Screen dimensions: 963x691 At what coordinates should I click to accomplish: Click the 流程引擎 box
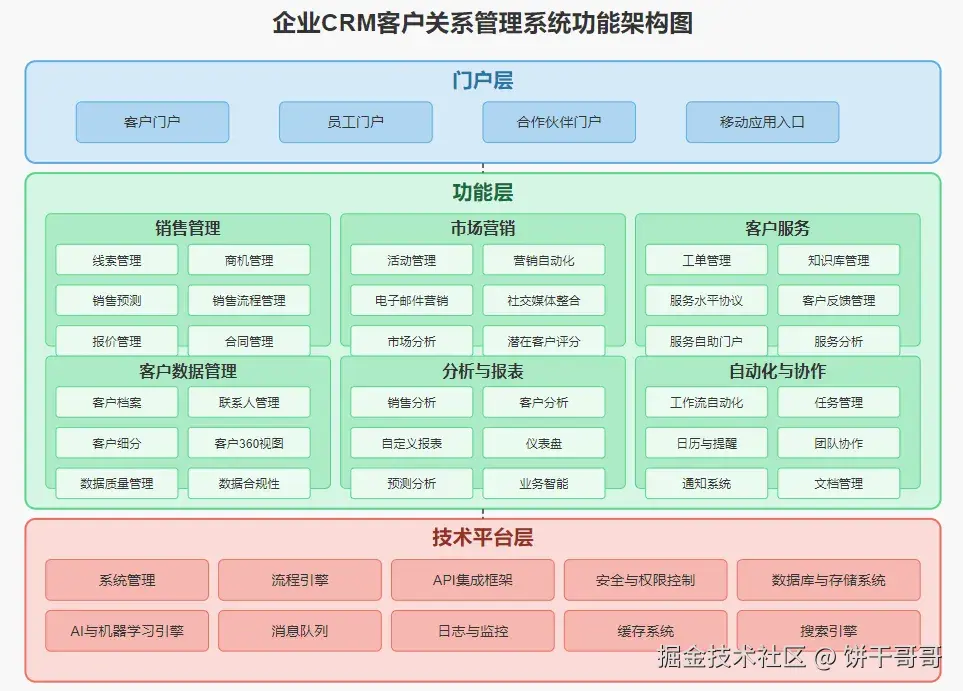(x=300, y=580)
